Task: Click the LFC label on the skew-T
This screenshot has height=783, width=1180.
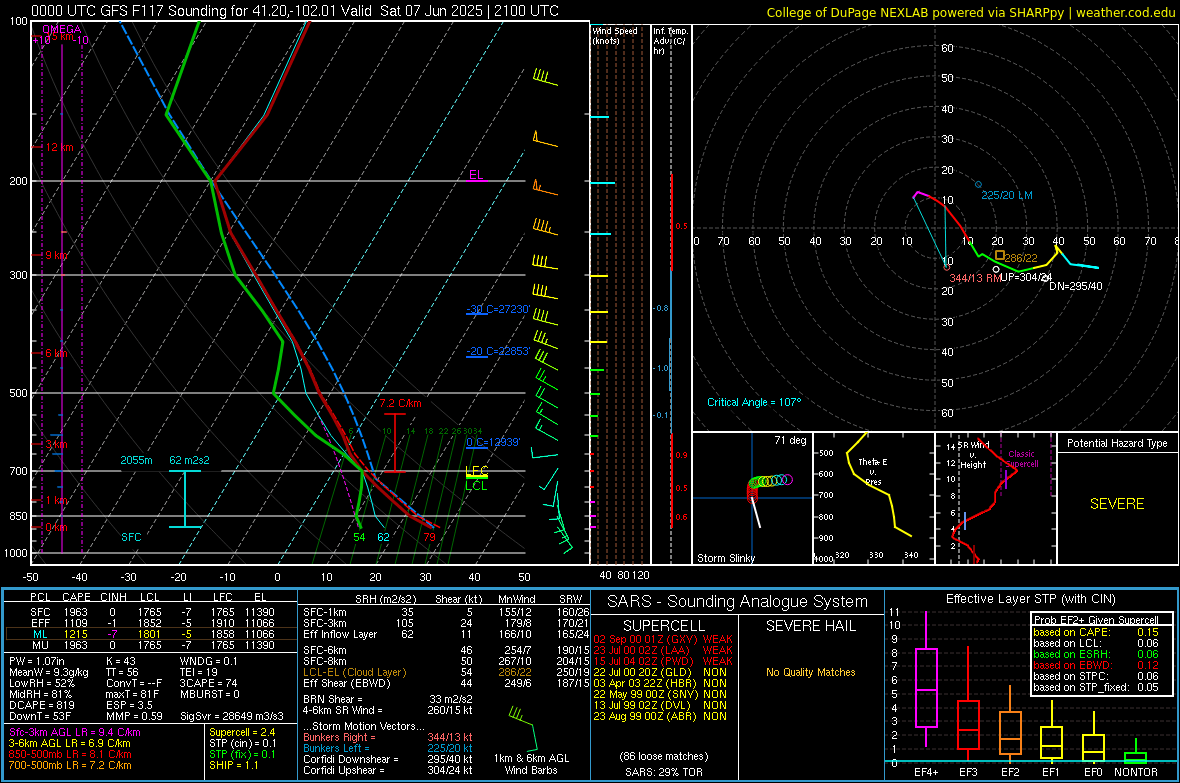Action: [x=476, y=471]
